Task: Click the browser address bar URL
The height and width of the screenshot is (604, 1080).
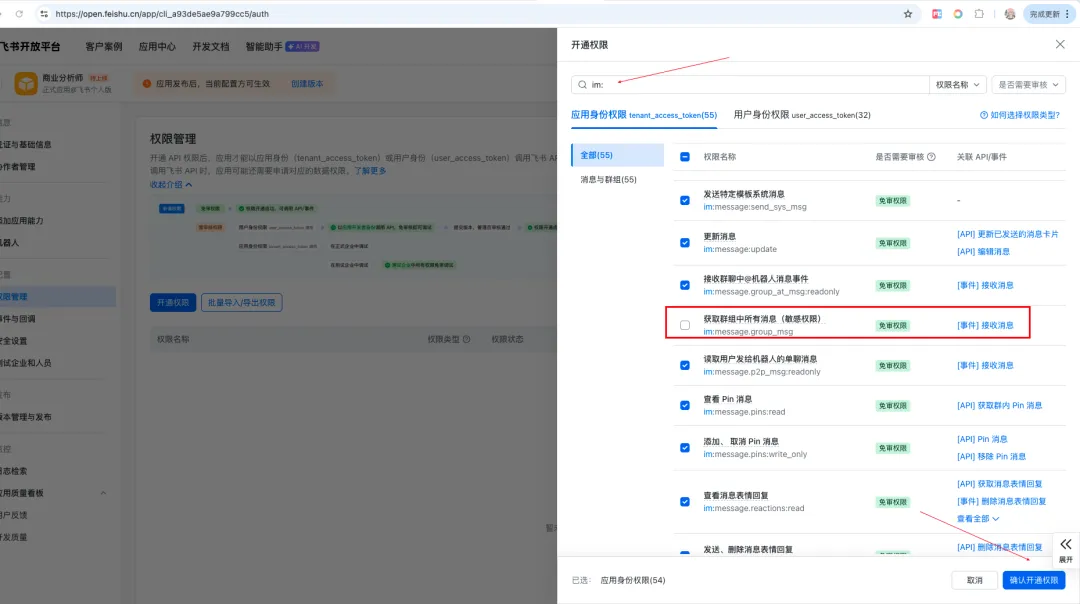Action: click(162, 14)
